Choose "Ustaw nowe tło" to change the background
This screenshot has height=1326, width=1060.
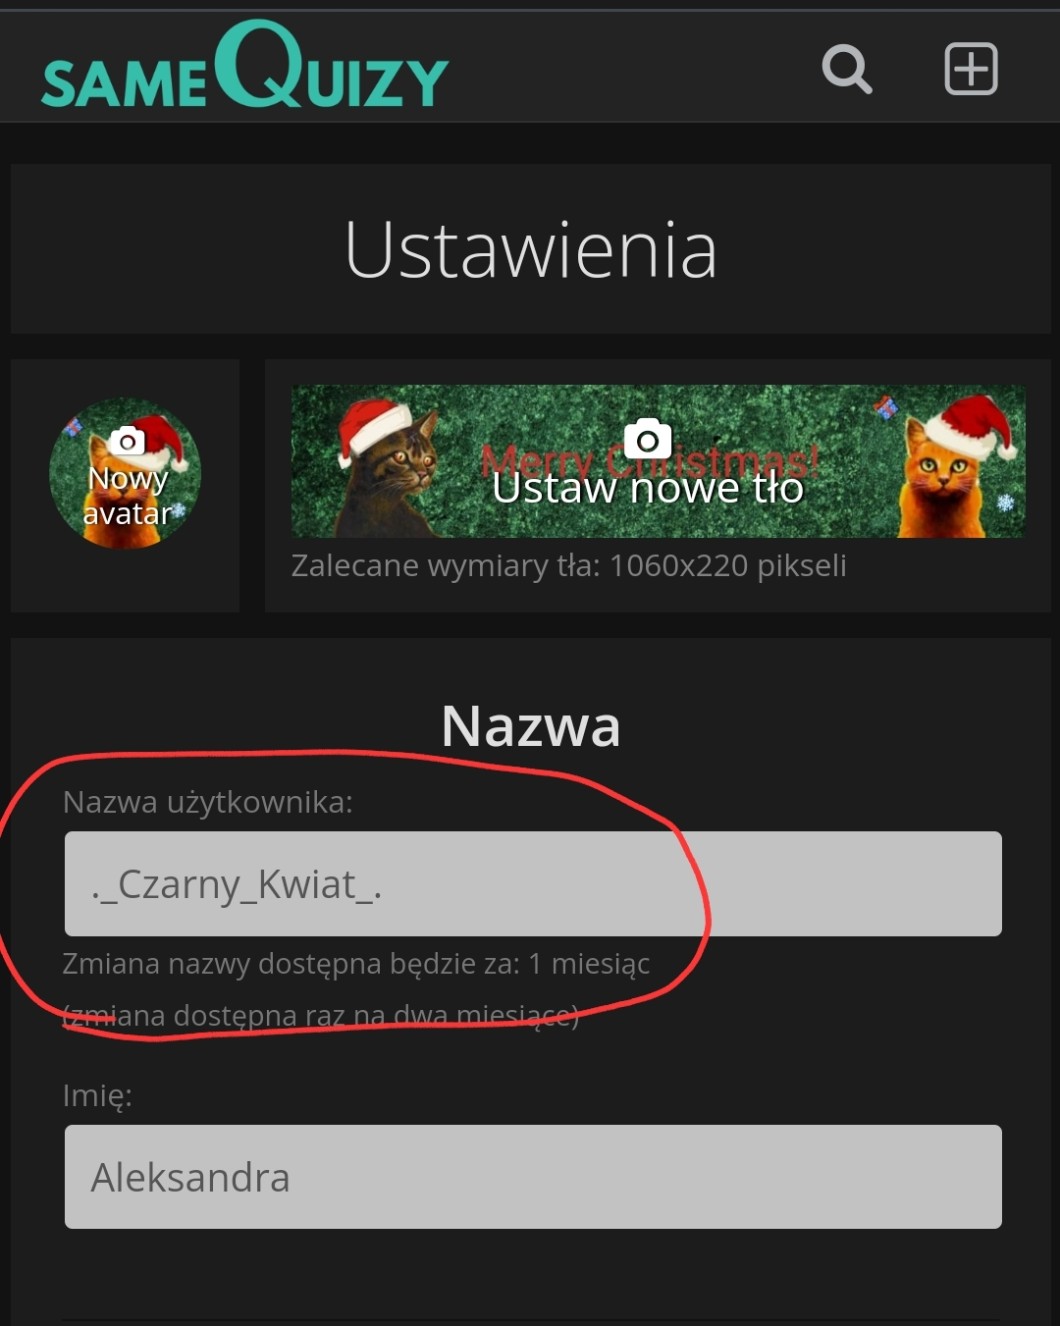pos(647,488)
